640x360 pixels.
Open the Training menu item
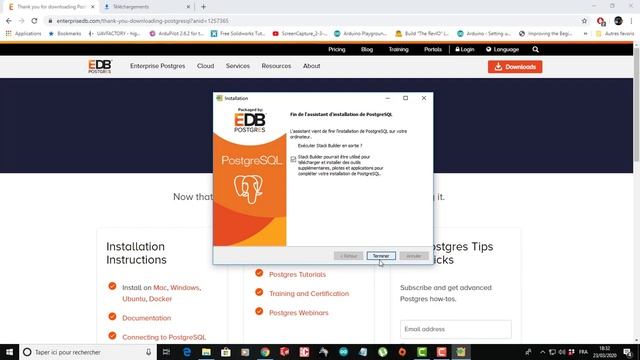click(398, 49)
